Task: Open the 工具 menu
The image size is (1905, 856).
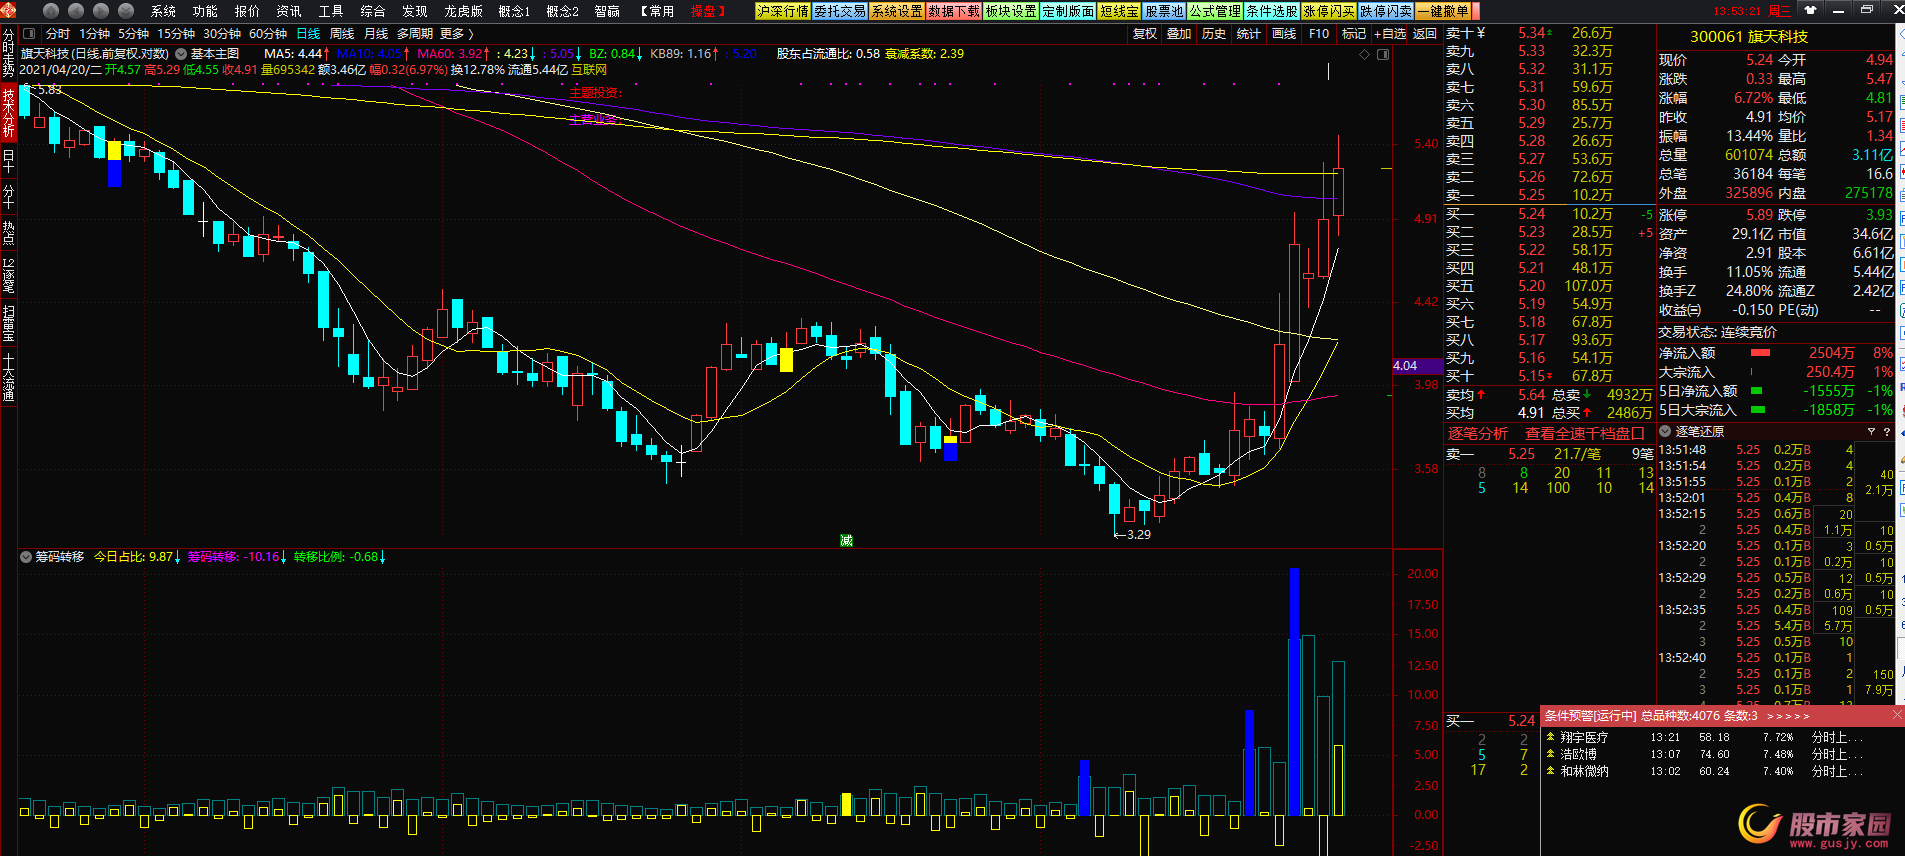Action: [330, 11]
